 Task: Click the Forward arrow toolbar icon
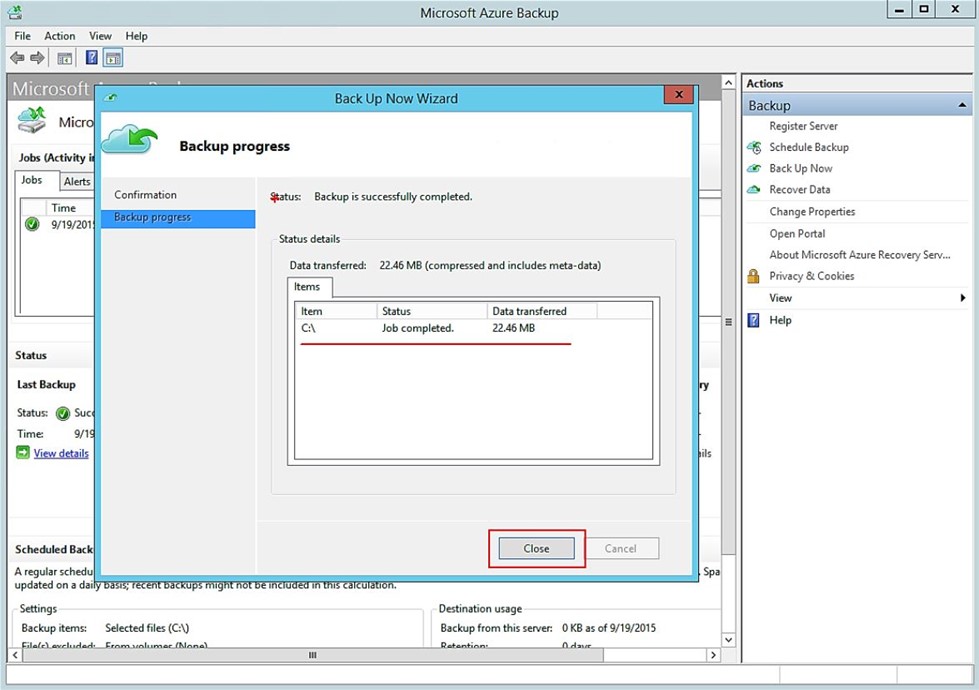tap(38, 58)
